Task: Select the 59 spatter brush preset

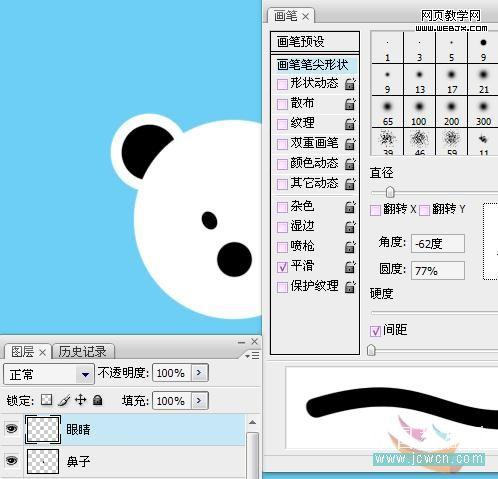Action: (451, 142)
